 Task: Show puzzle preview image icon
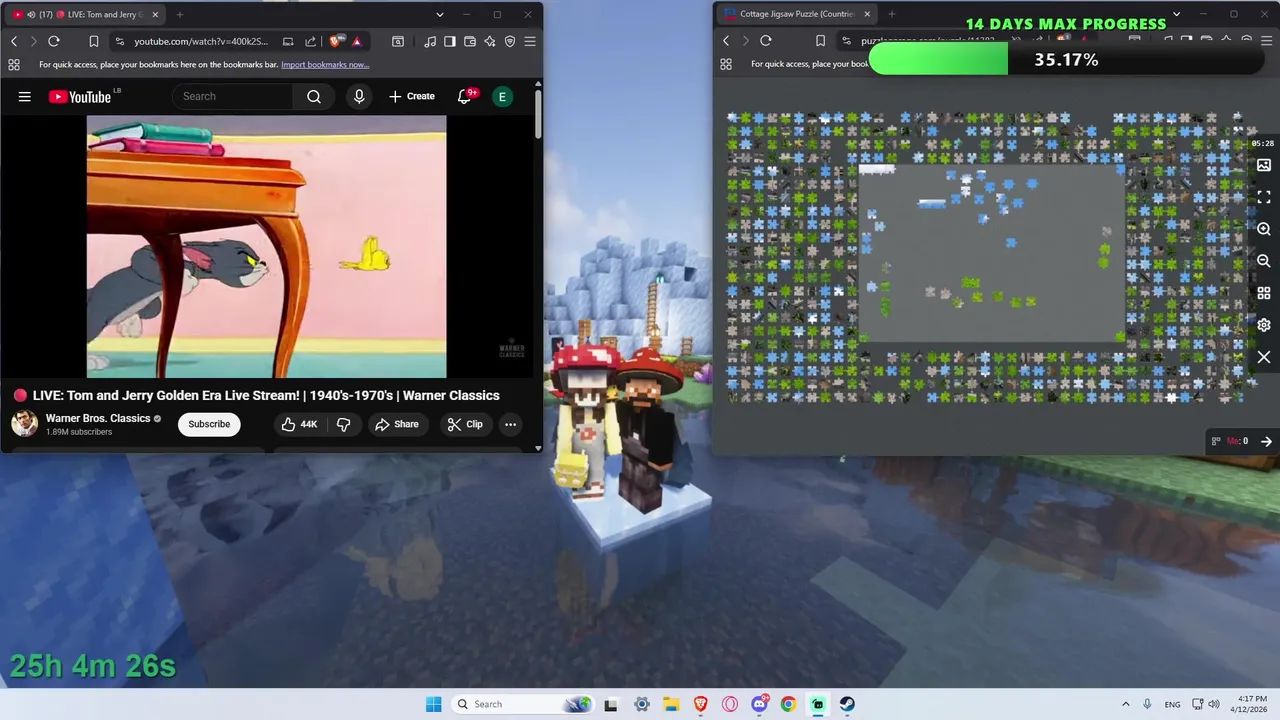pyautogui.click(x=1264, y=165)
